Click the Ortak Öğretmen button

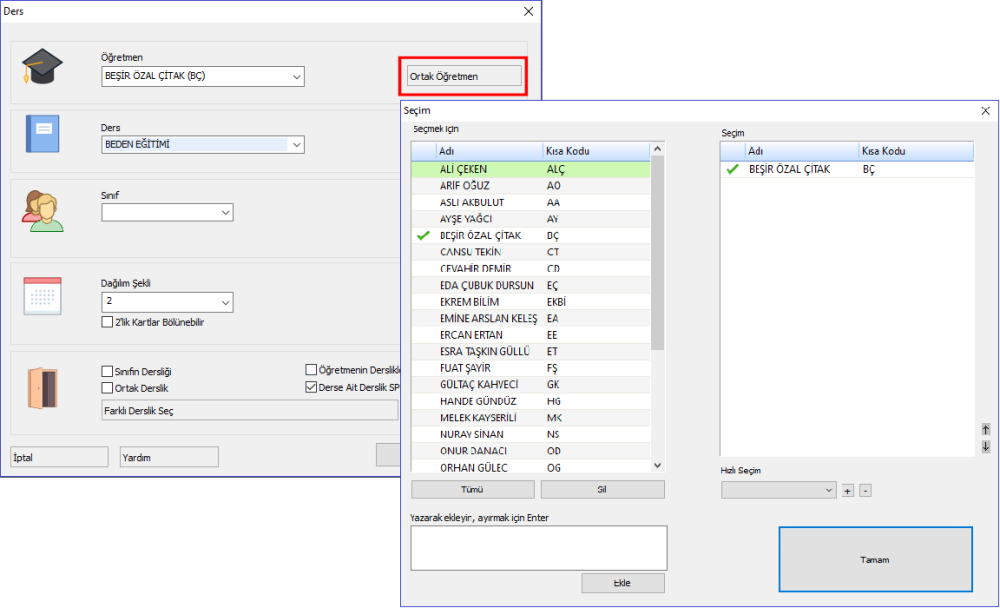pos(464,77)
